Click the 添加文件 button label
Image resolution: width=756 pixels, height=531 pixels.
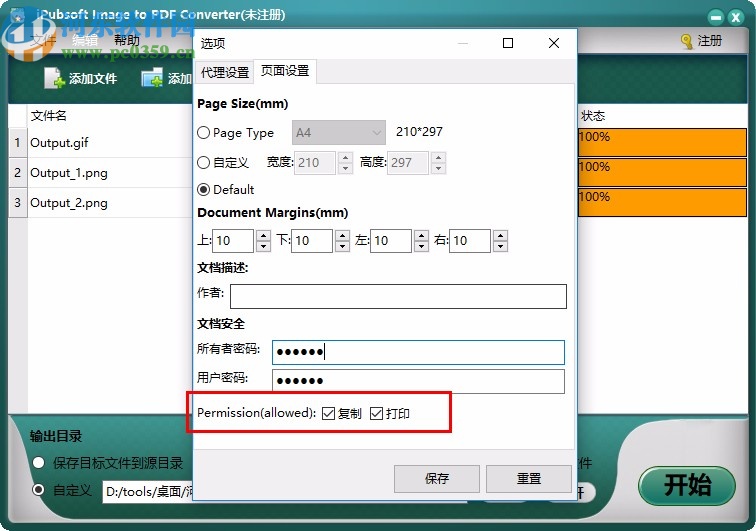point(93,78)
